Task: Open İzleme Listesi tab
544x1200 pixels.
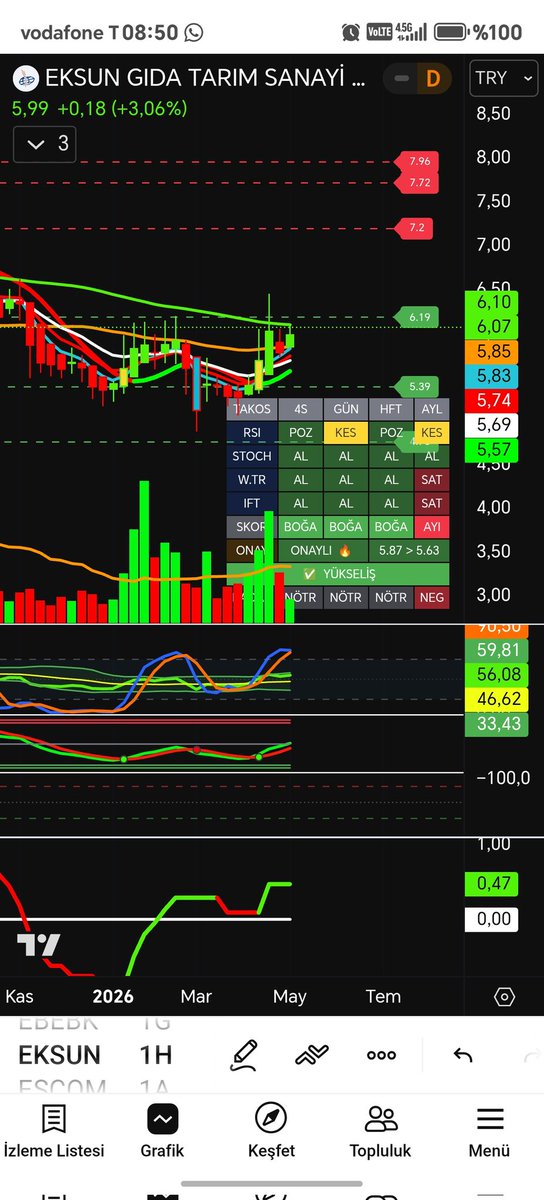Action: [x=54, y=1132]
